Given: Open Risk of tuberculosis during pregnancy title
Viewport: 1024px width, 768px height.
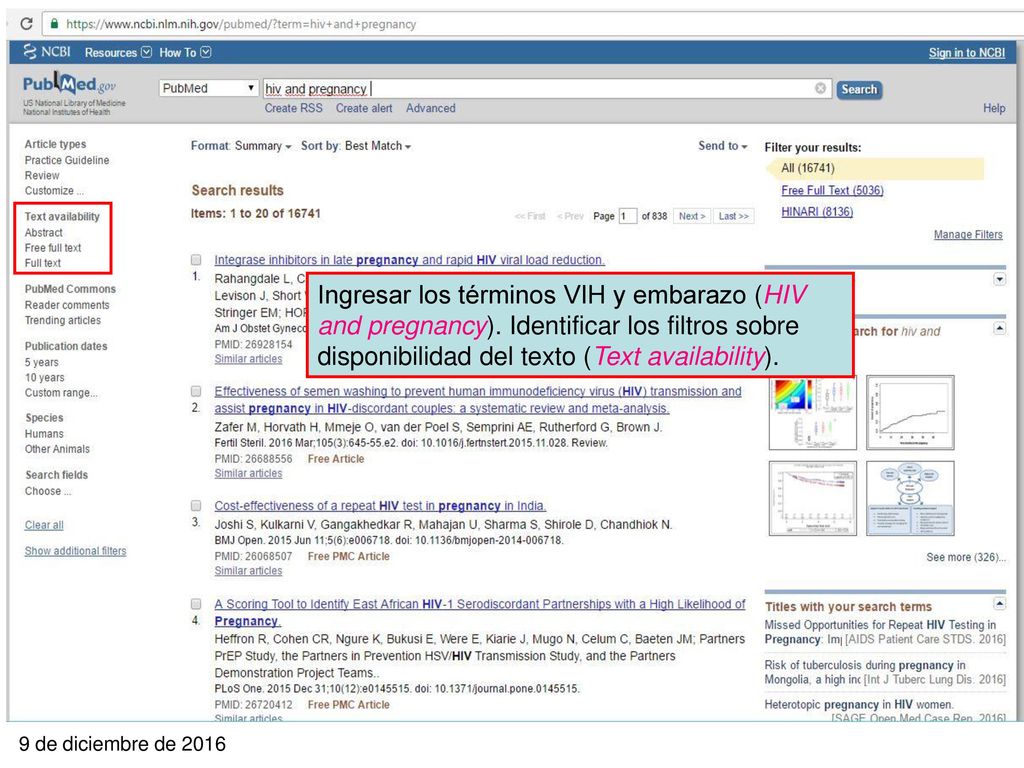Looking at the screenshot, I should pyautogui.click(x=865, y=672).
